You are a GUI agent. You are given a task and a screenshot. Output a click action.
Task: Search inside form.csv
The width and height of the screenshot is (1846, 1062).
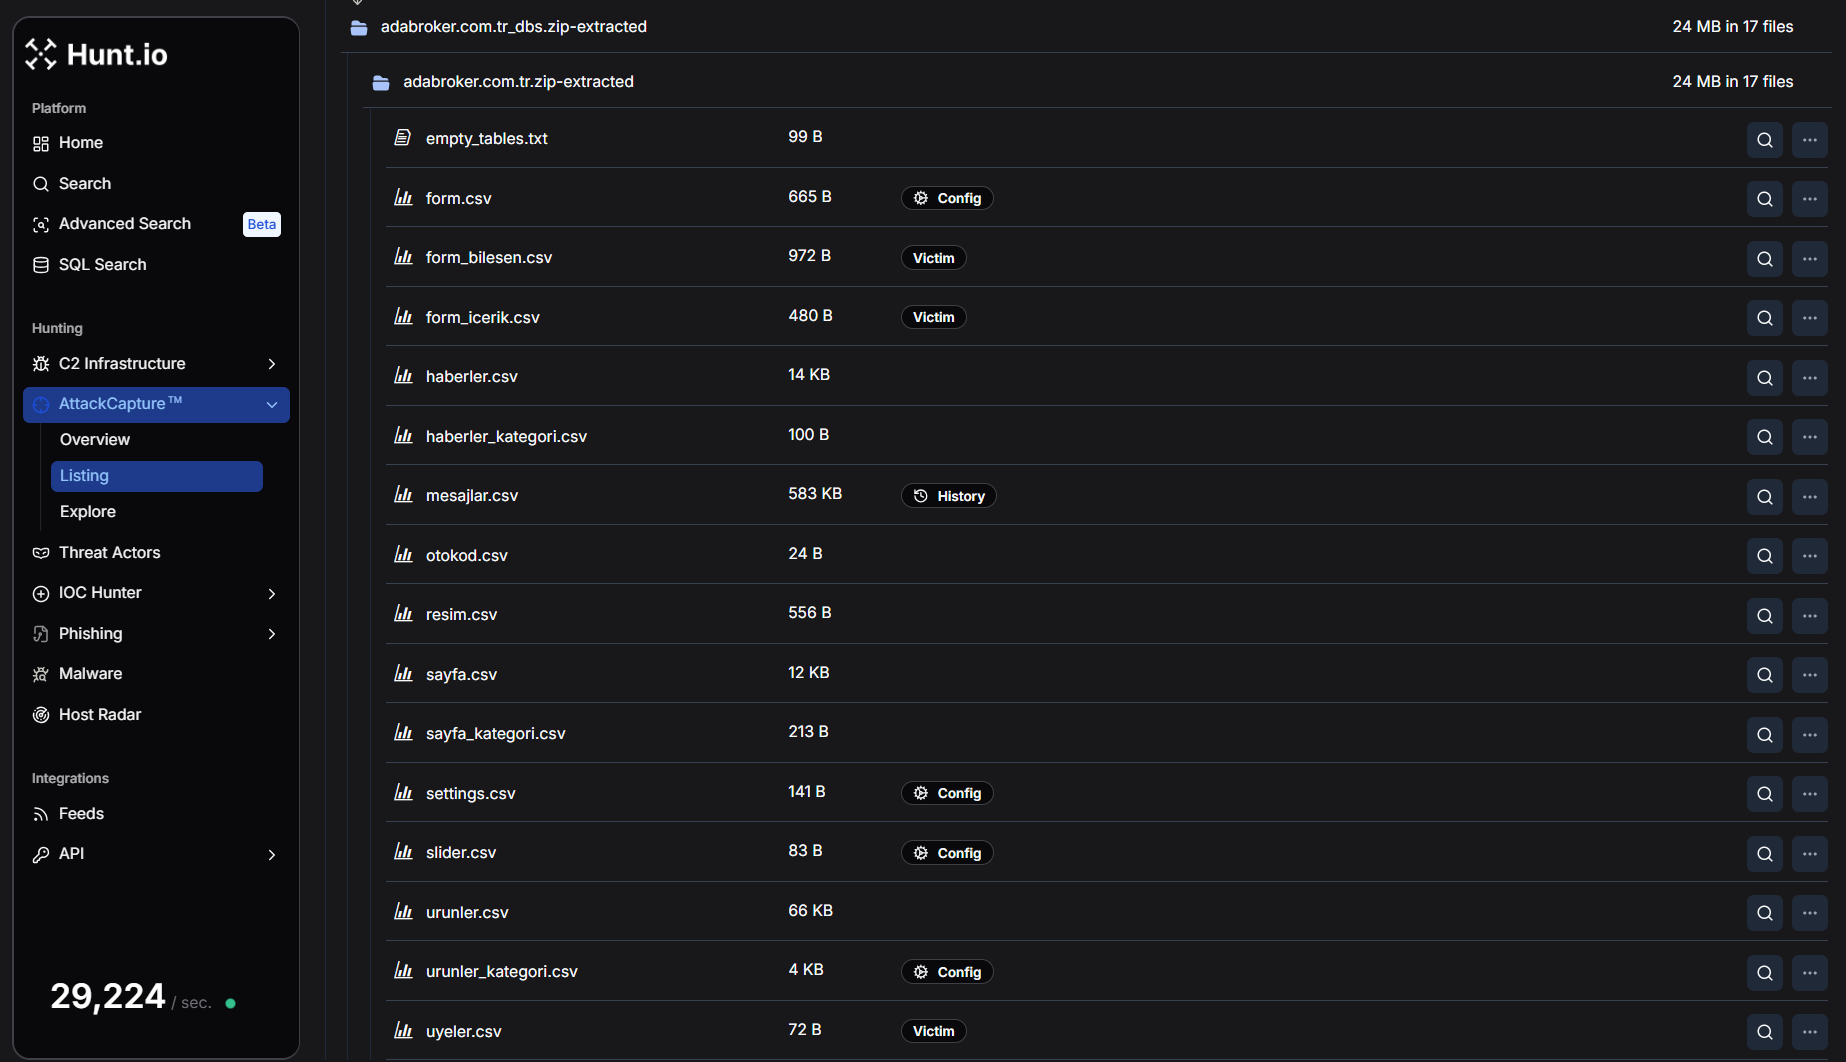point(1765,199)
